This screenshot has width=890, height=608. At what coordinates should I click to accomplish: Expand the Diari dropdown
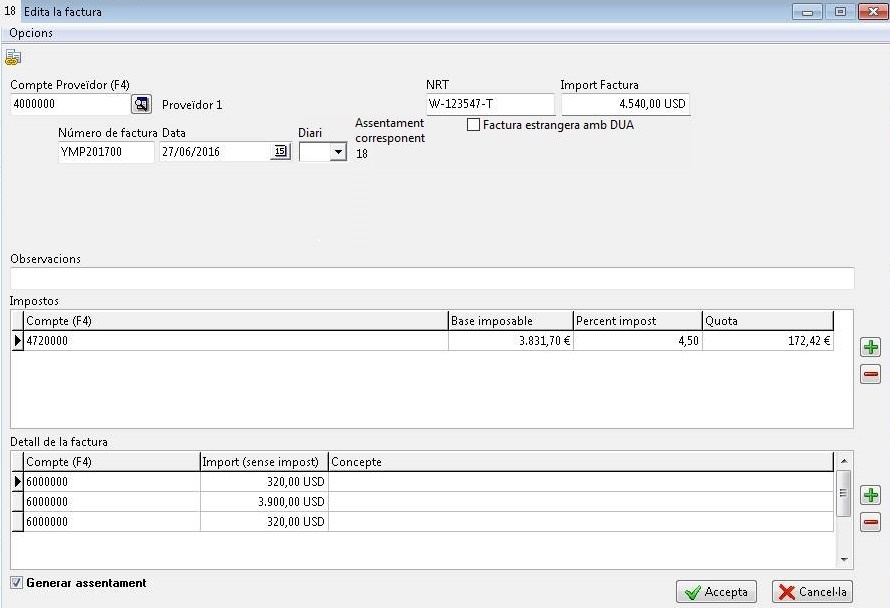click(338, 152)
